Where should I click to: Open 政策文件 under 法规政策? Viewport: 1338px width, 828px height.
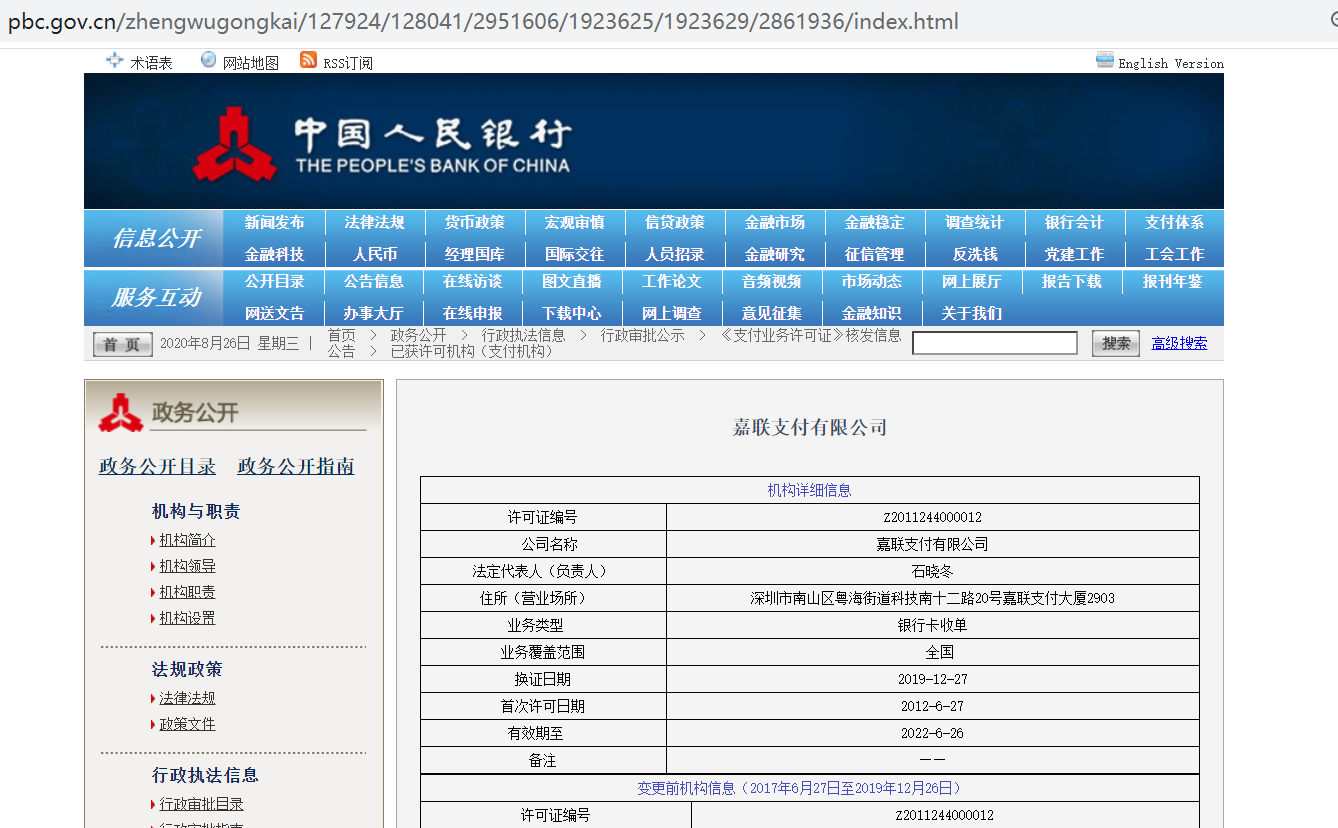click(x=187, y=724)
